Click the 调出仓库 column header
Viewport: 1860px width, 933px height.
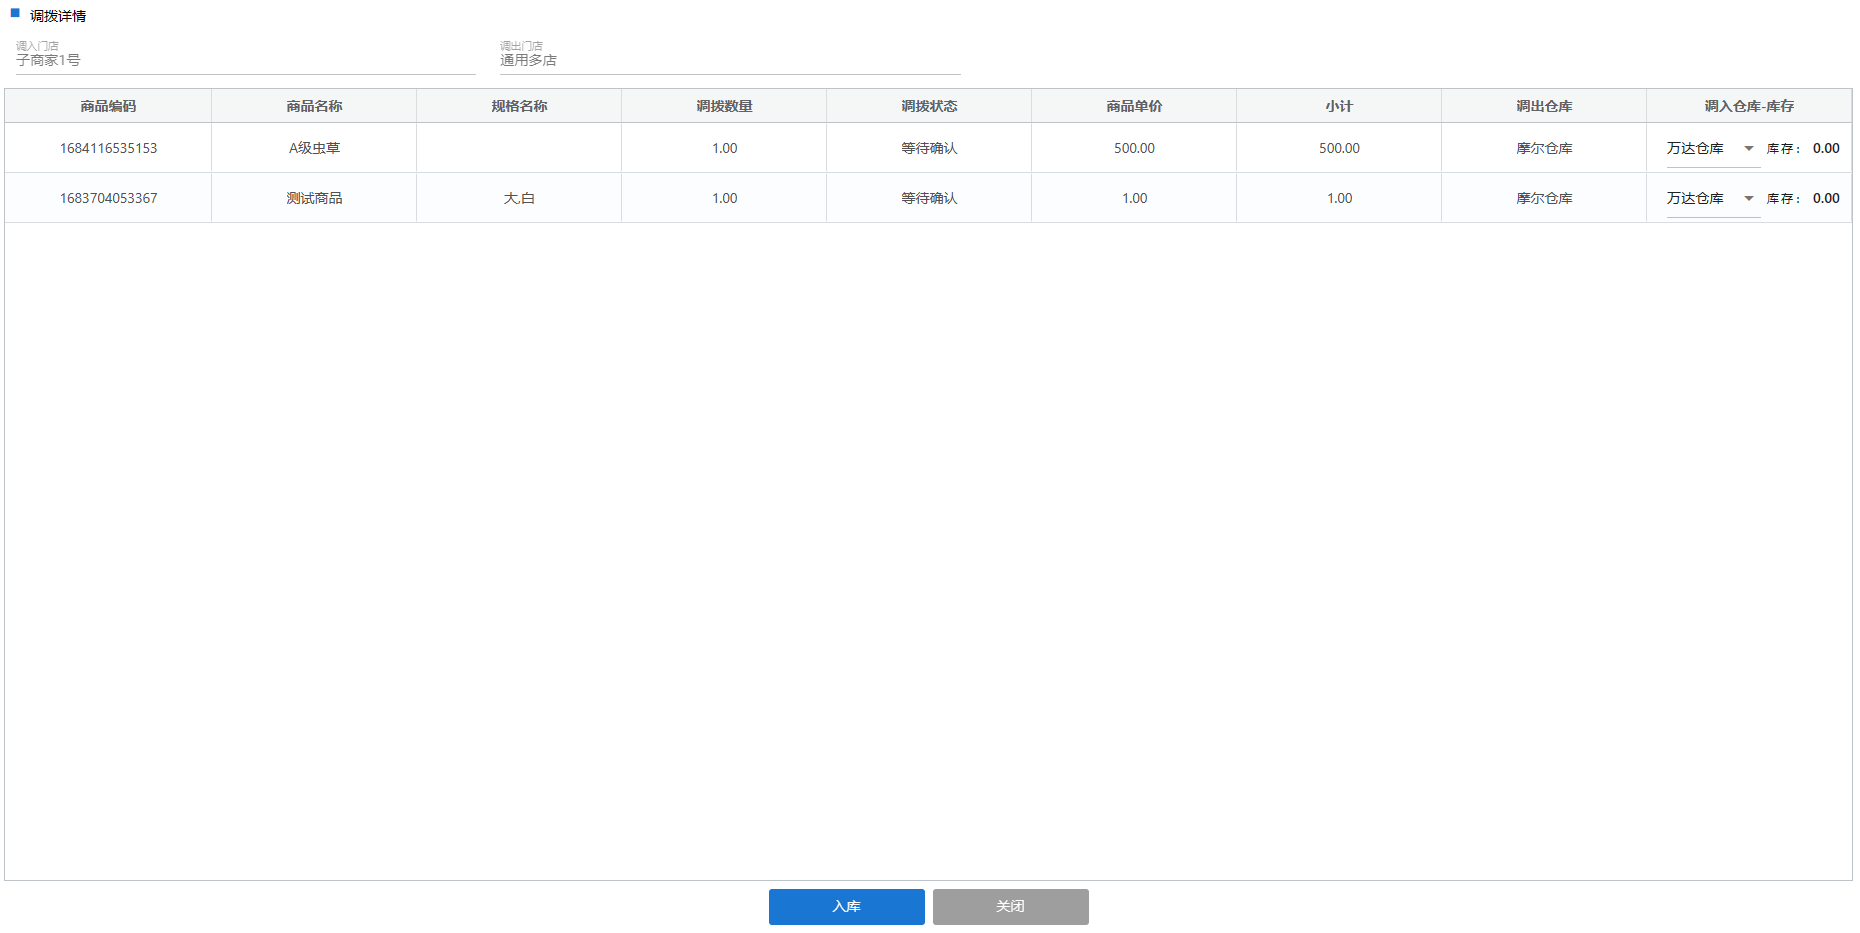coord(1544,106)
